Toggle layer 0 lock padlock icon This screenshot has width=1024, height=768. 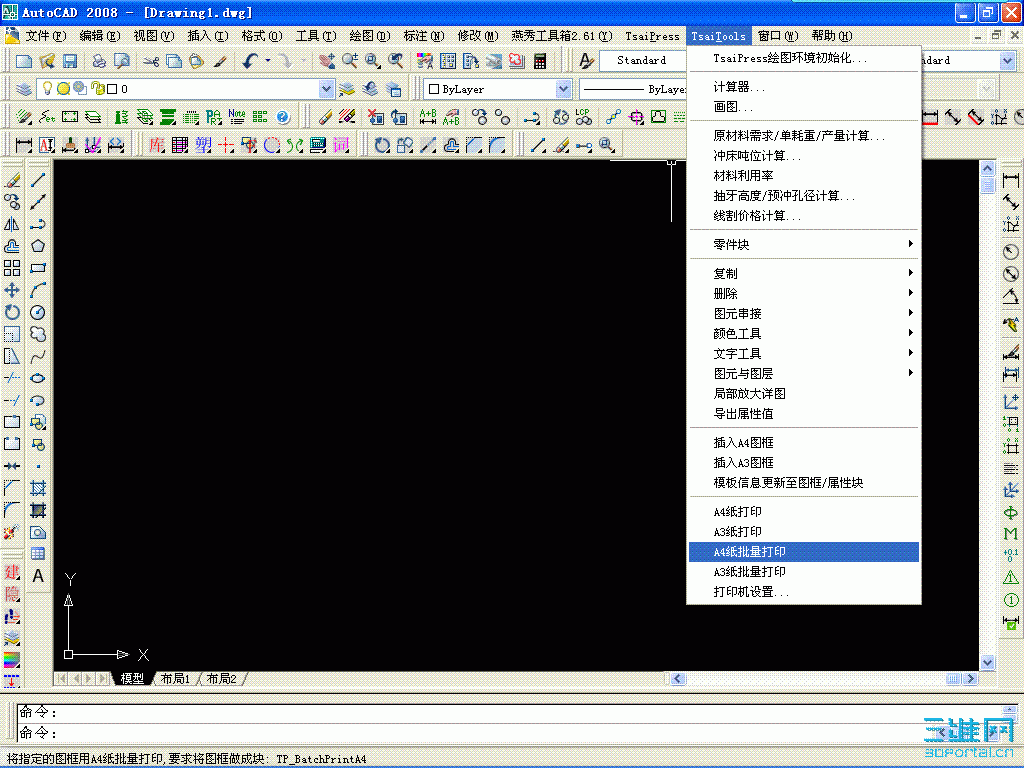97,88
